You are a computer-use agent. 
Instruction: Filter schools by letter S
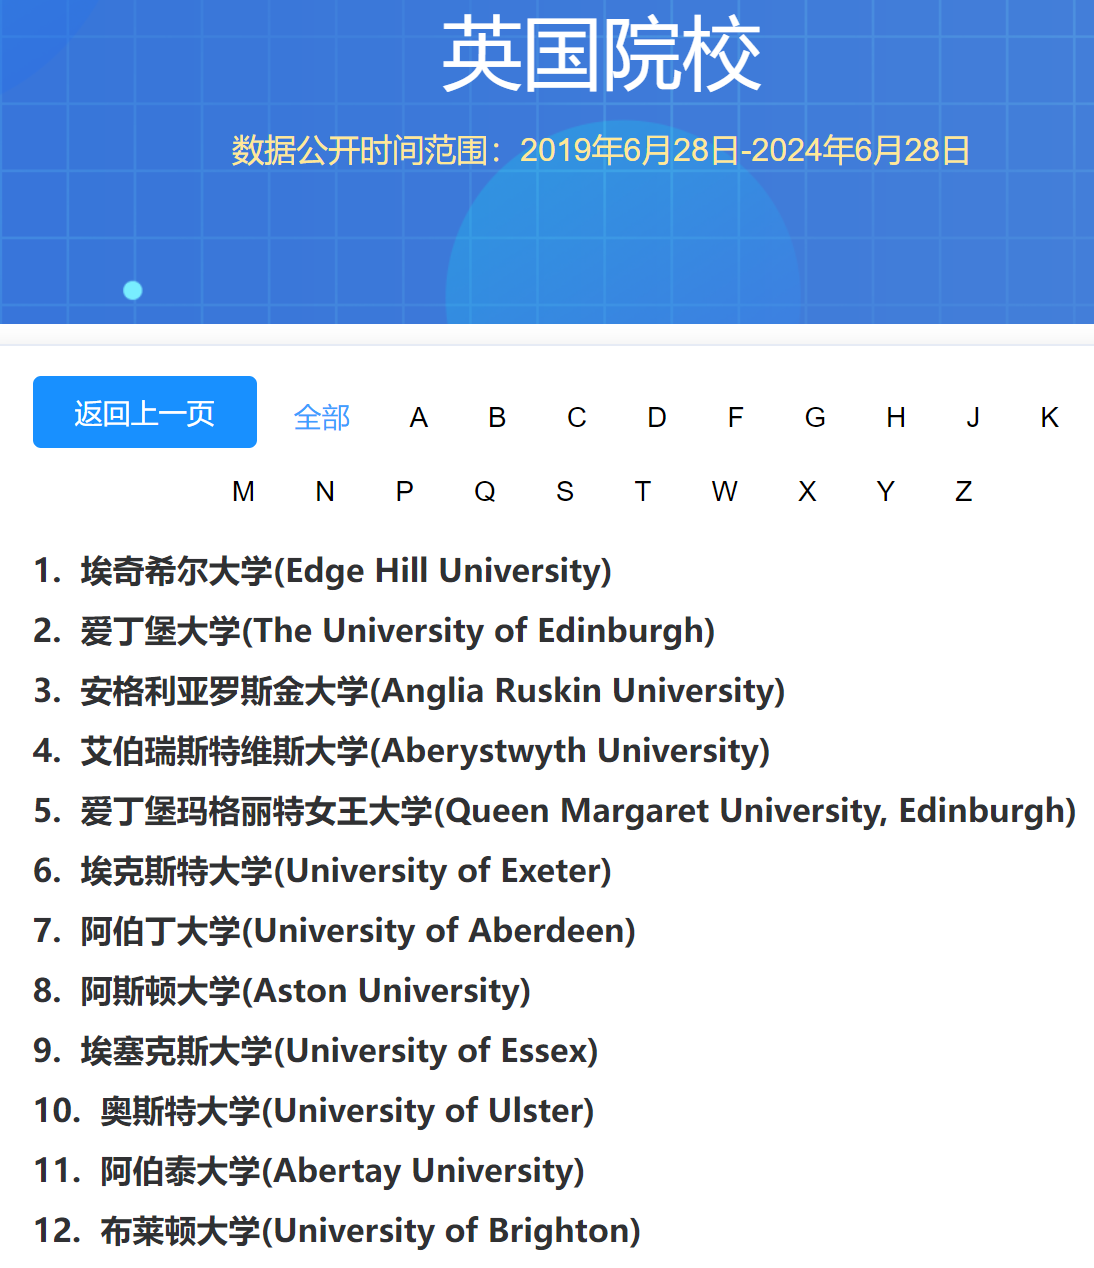565,491
